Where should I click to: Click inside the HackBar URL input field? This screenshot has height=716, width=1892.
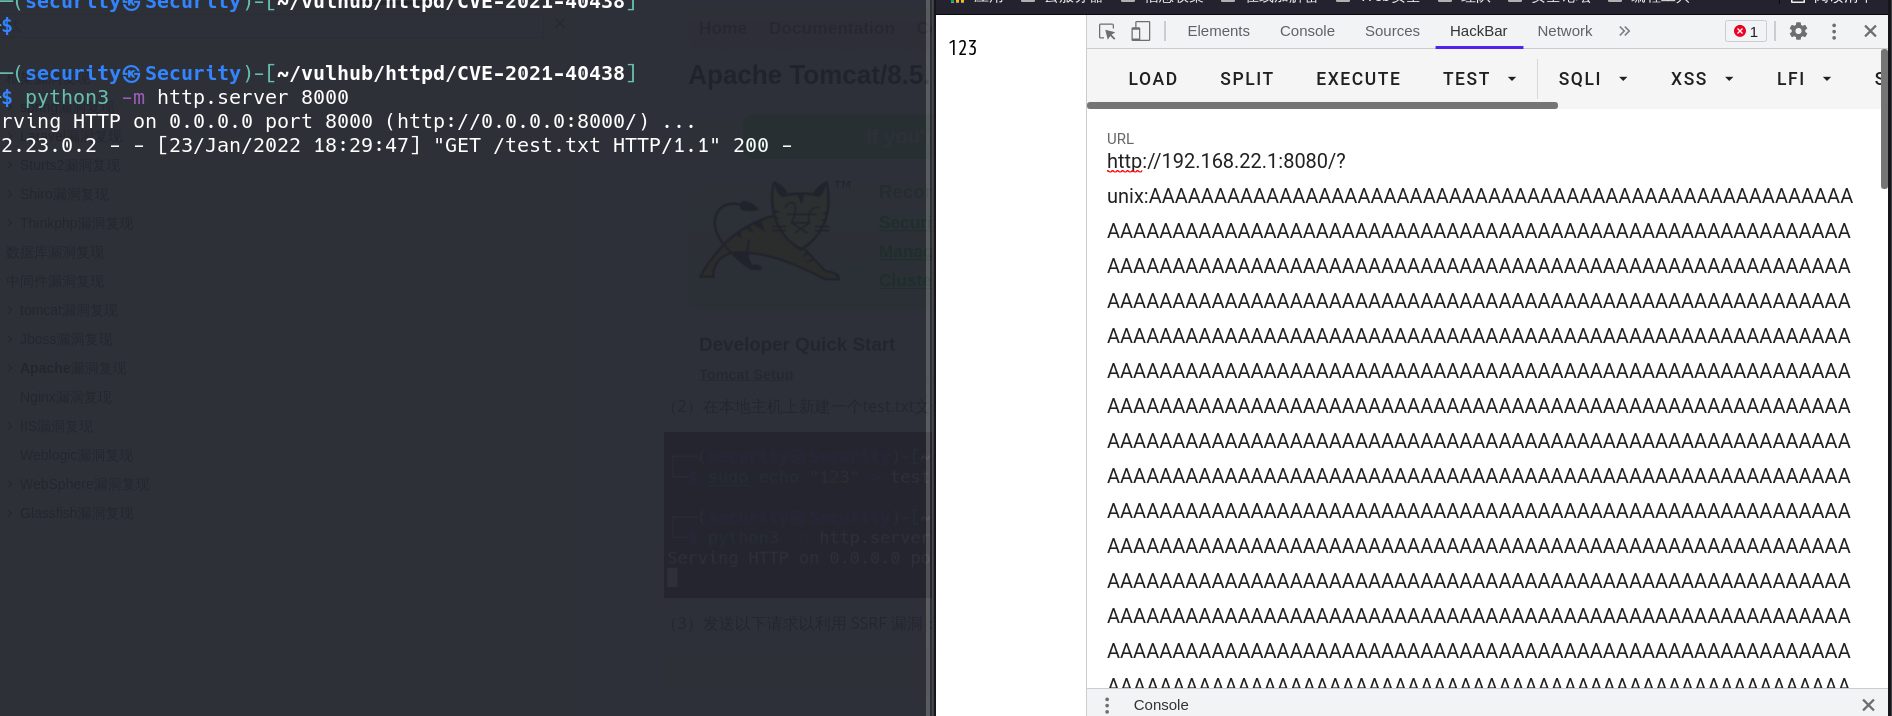[1480, 420]
